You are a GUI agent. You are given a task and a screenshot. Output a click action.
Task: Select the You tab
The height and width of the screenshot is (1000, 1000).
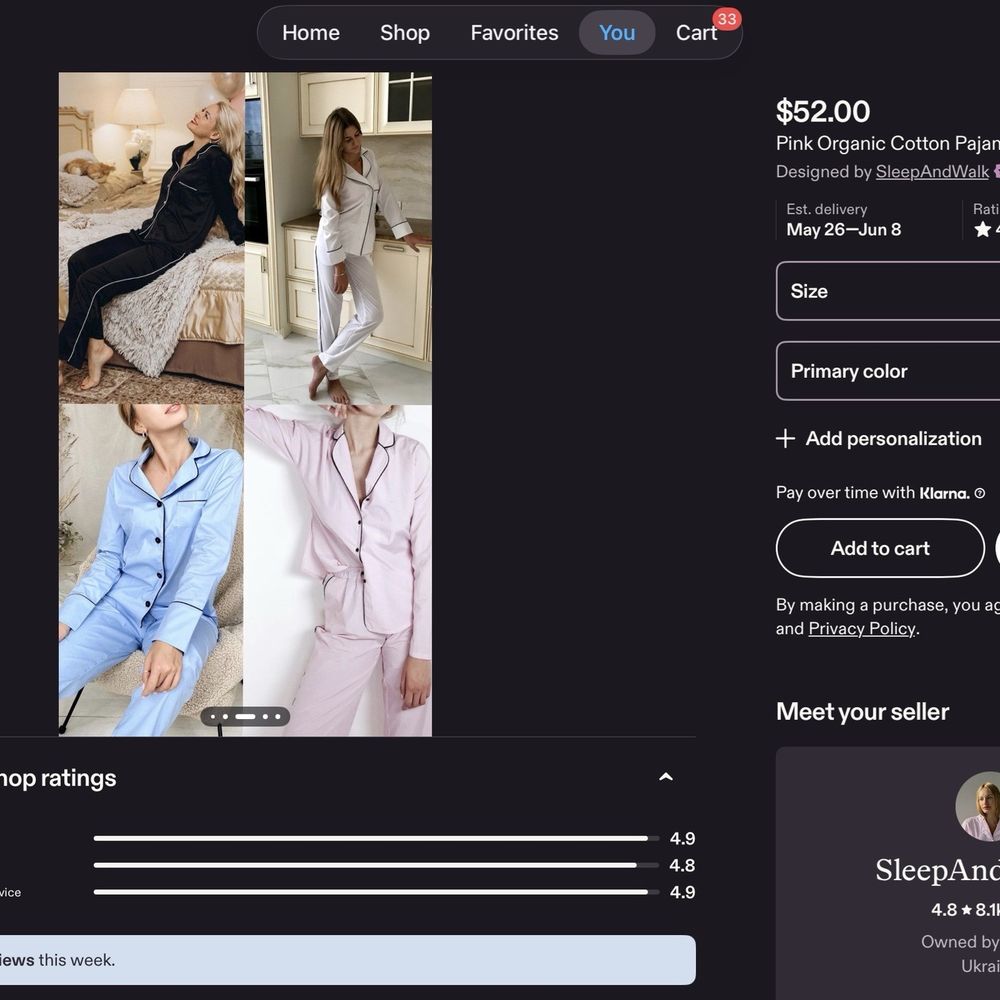(x=617, y=33)
